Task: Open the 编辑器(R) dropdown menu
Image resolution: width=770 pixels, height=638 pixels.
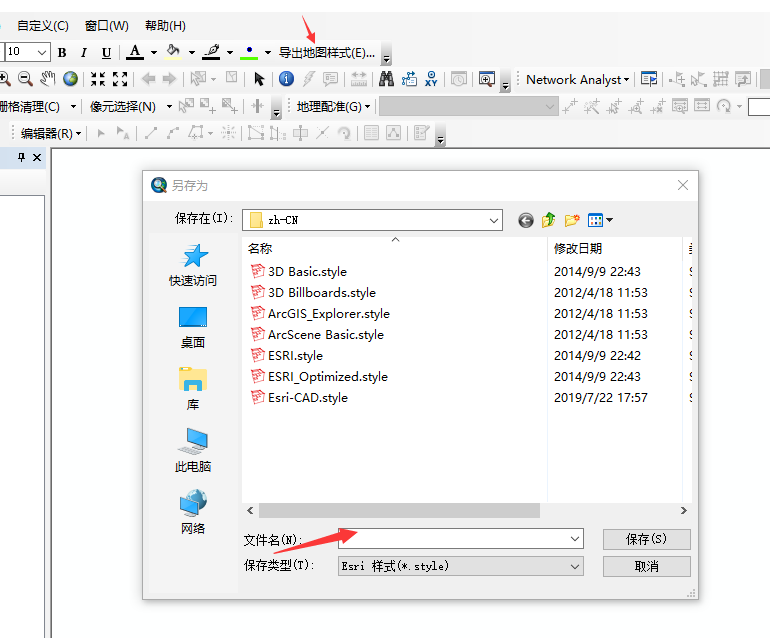Action: tap(51, 133)
